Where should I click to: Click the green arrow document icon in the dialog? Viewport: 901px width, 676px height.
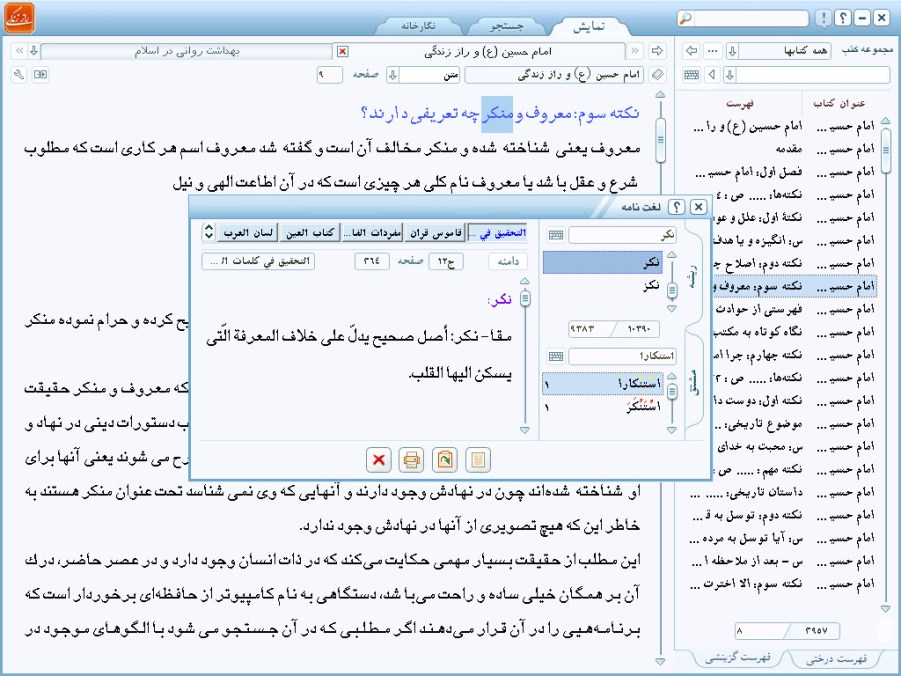click(445, 460)
